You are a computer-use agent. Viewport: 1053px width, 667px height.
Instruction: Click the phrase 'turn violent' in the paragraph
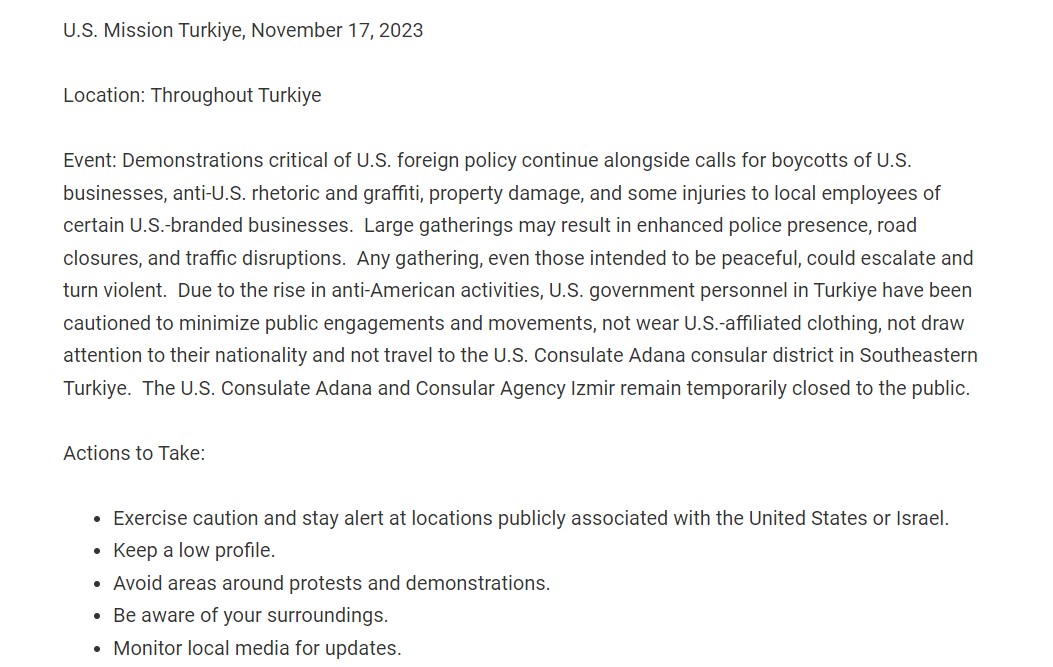click(x=113, y=291)
